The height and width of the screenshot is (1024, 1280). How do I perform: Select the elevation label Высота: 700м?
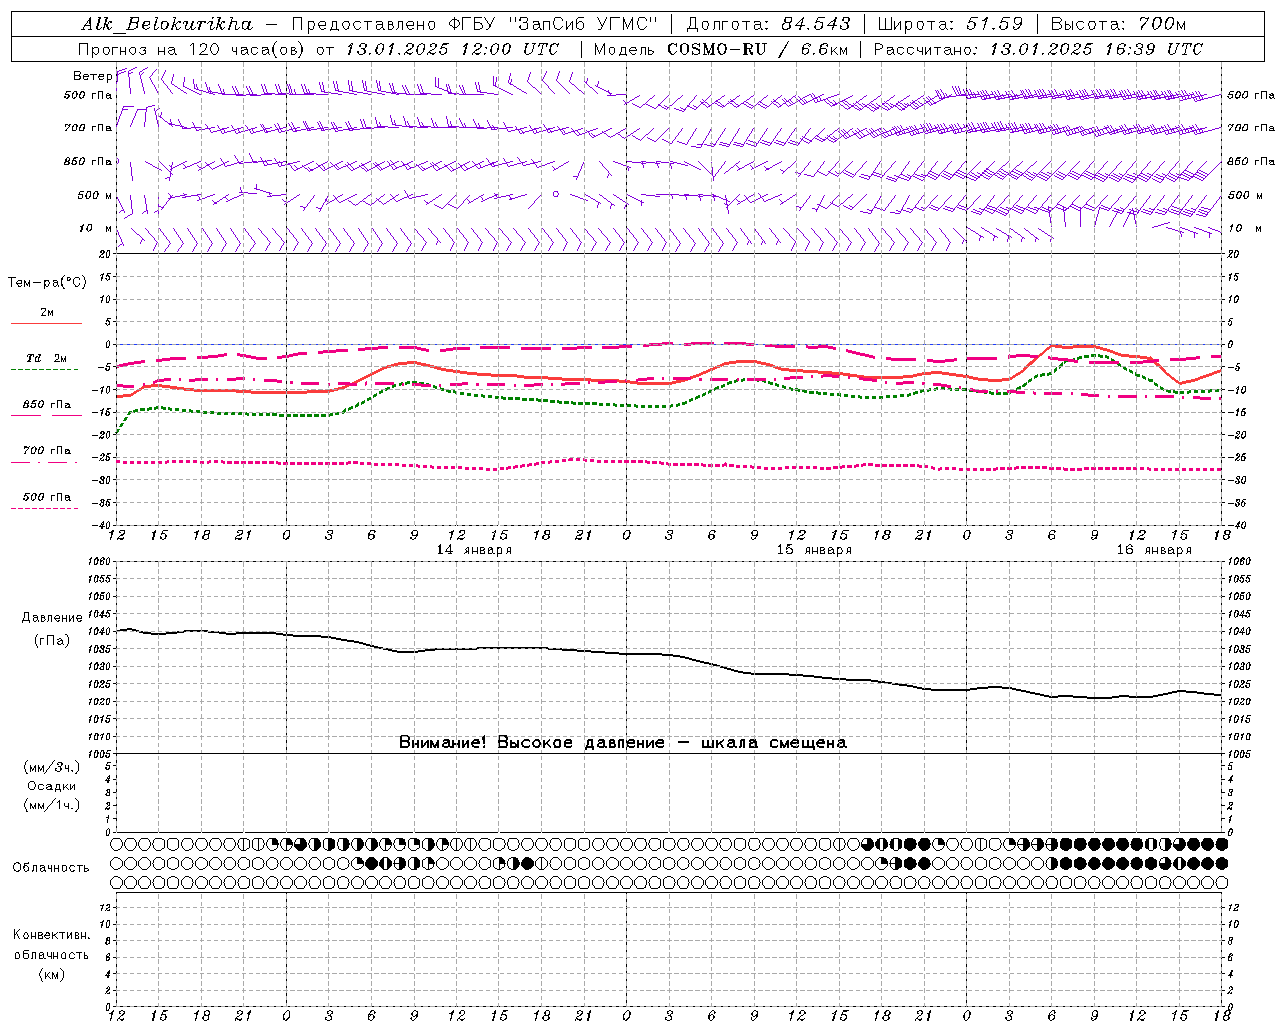(x=1118, y=24)
